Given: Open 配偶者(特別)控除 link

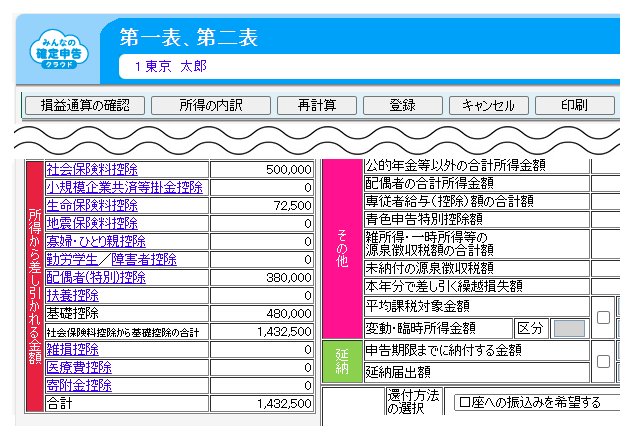Looking at the screenshot, I should 96,277.
